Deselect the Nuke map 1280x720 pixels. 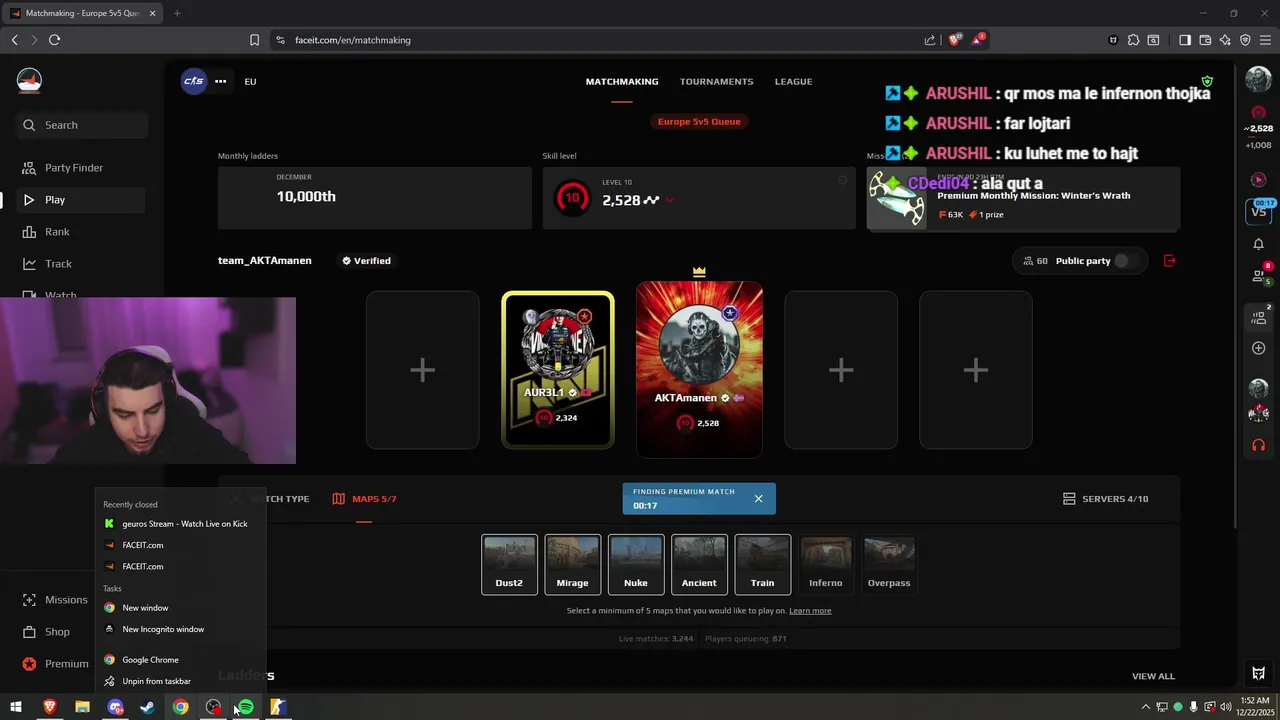(x=636, y=565)
